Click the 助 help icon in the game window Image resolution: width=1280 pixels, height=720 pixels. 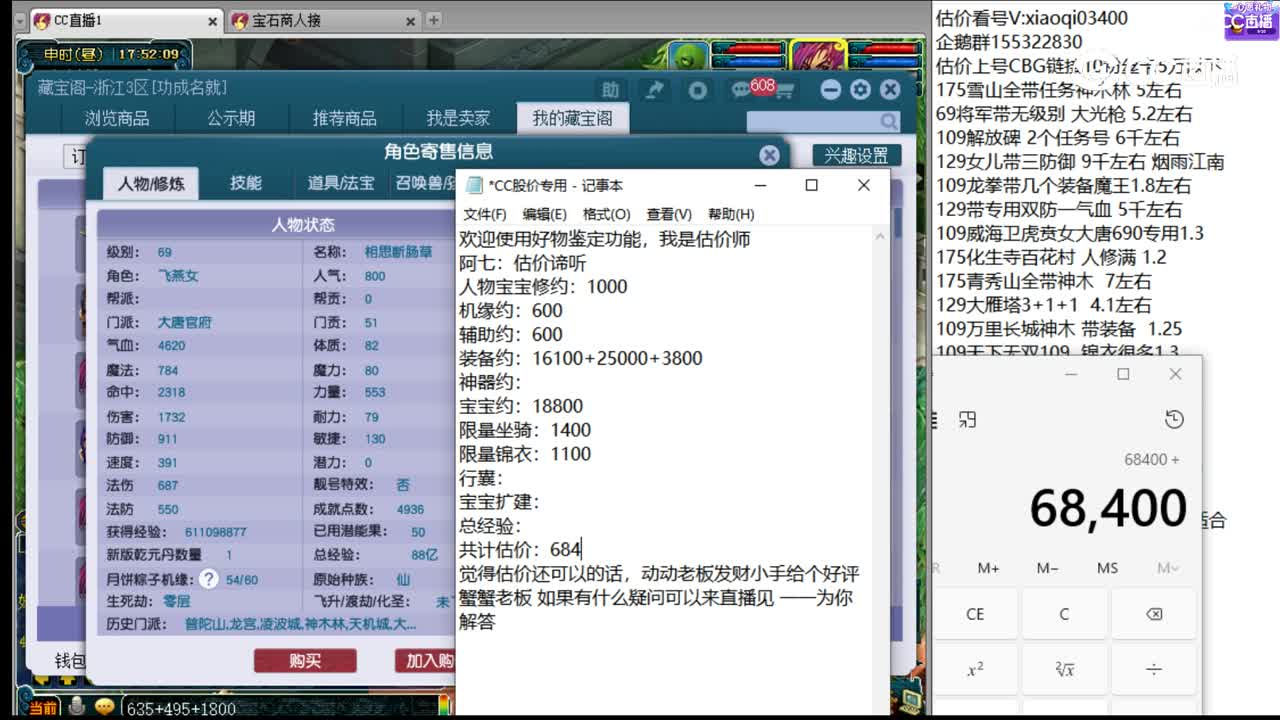(612, 89)
